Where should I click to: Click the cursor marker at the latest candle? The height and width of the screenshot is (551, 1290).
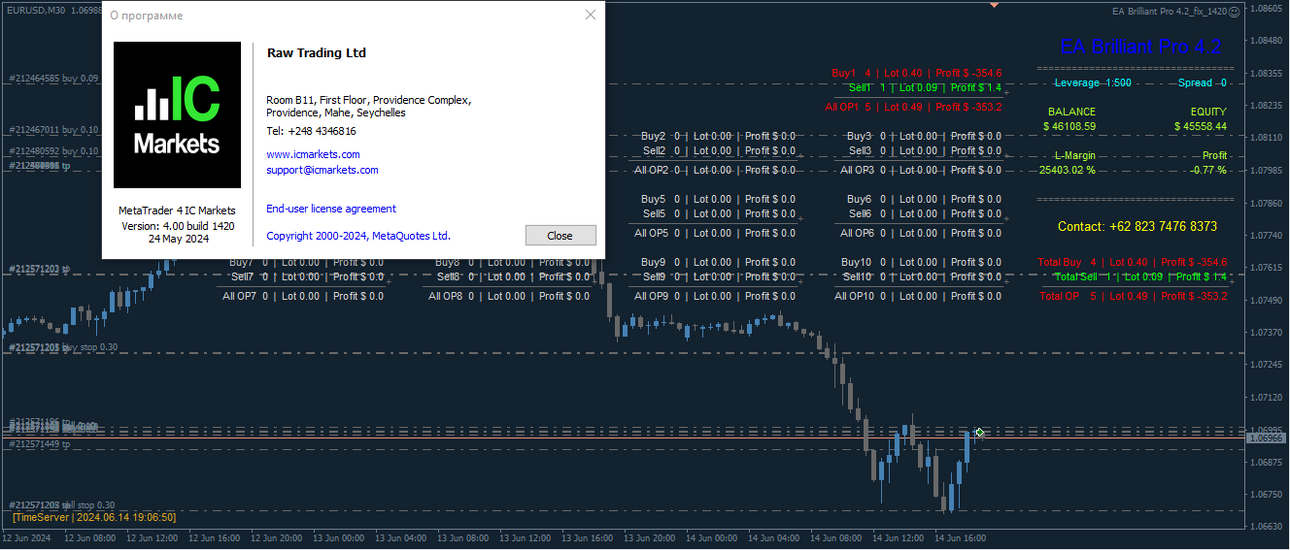(x=980, y=432)
